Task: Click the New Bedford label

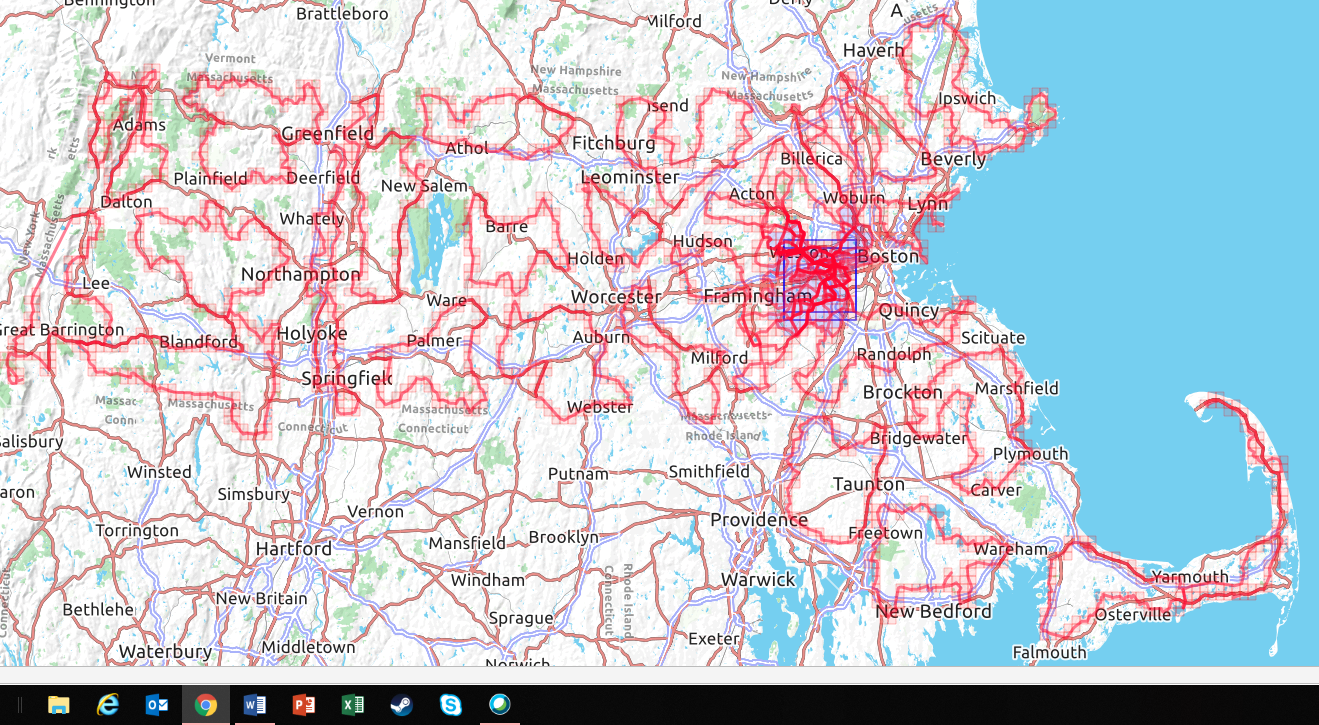Action: pos(934,611)
